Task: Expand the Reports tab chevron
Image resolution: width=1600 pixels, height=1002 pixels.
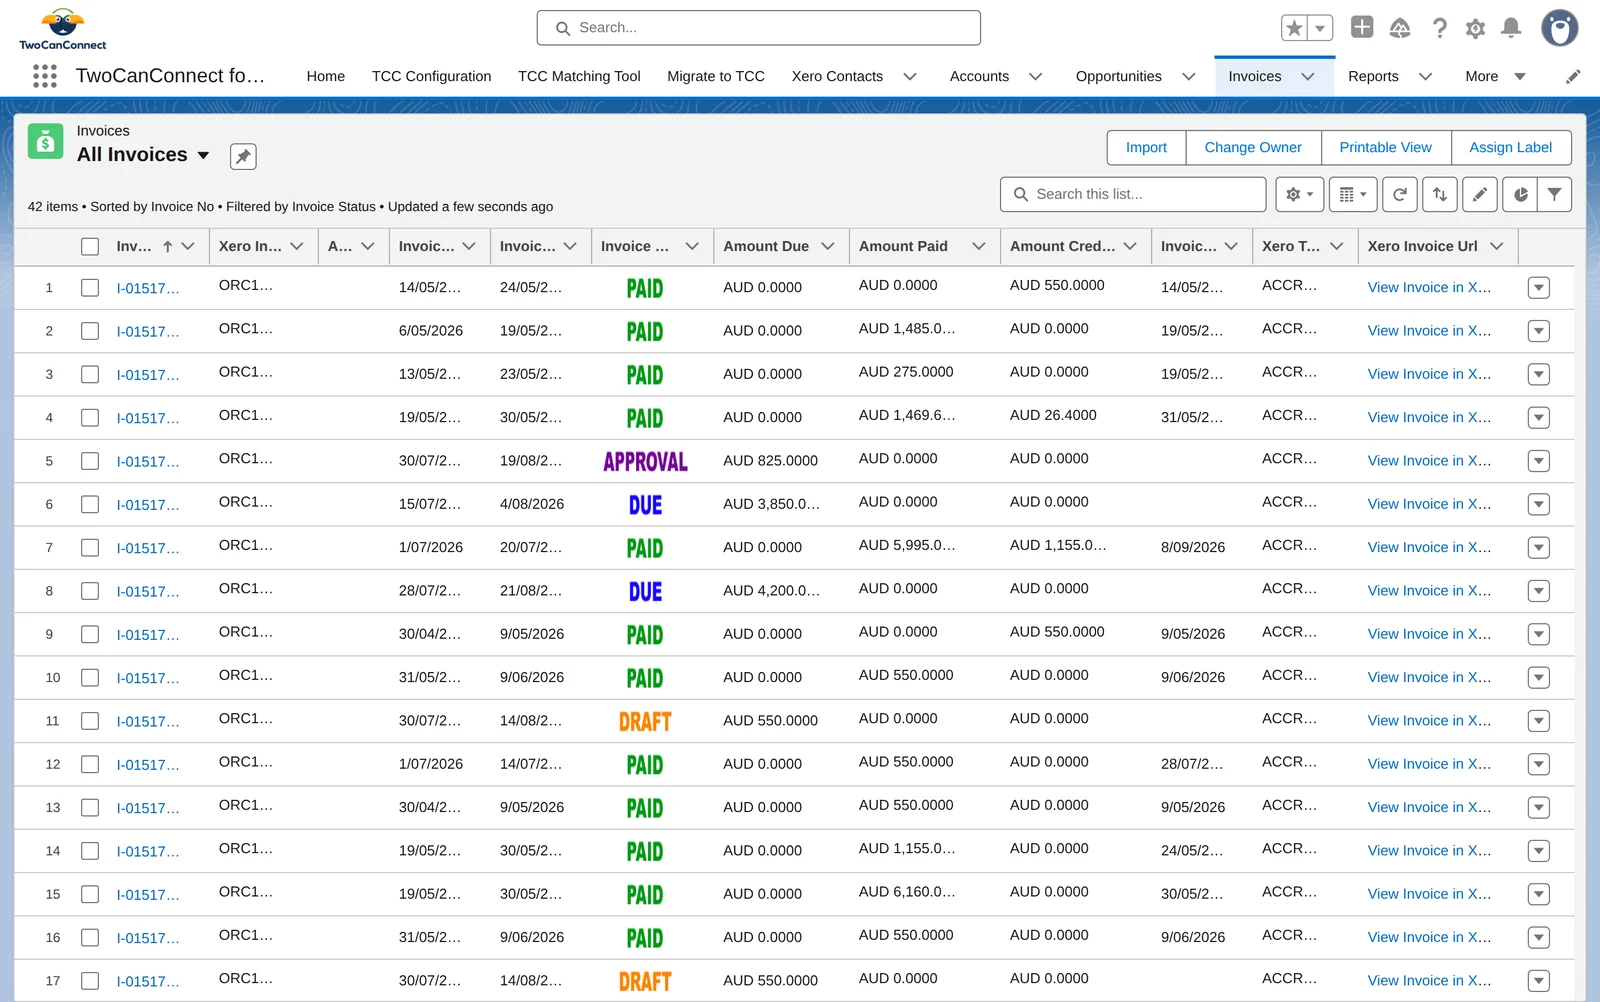Action: (1426, 76)
